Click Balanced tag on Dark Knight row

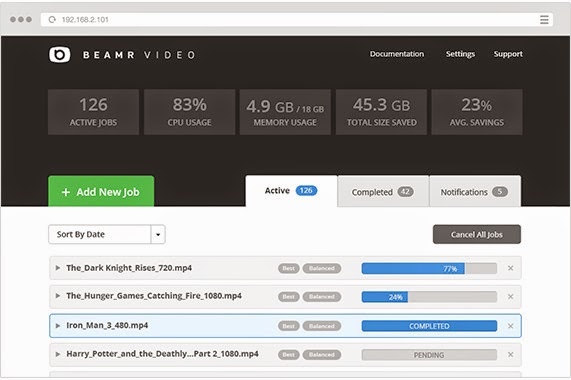(x=322, y=268)
